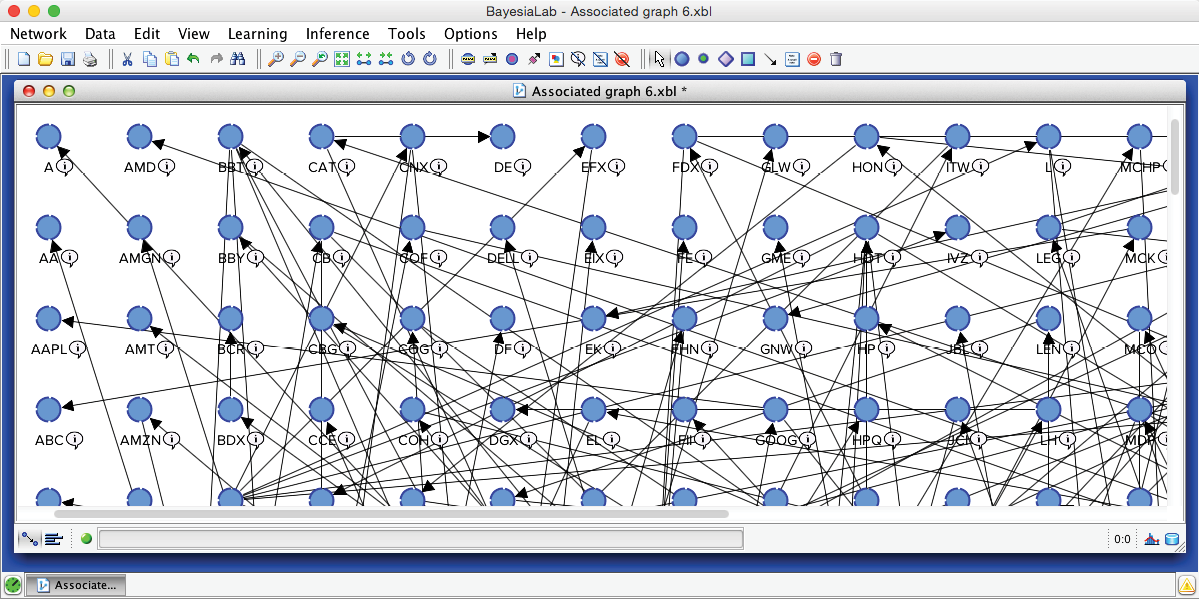Switch to modeling mode icon in status bar
Image resolution: width=1199 pixels, height=599 pixels.
click(x=29, y=539)
